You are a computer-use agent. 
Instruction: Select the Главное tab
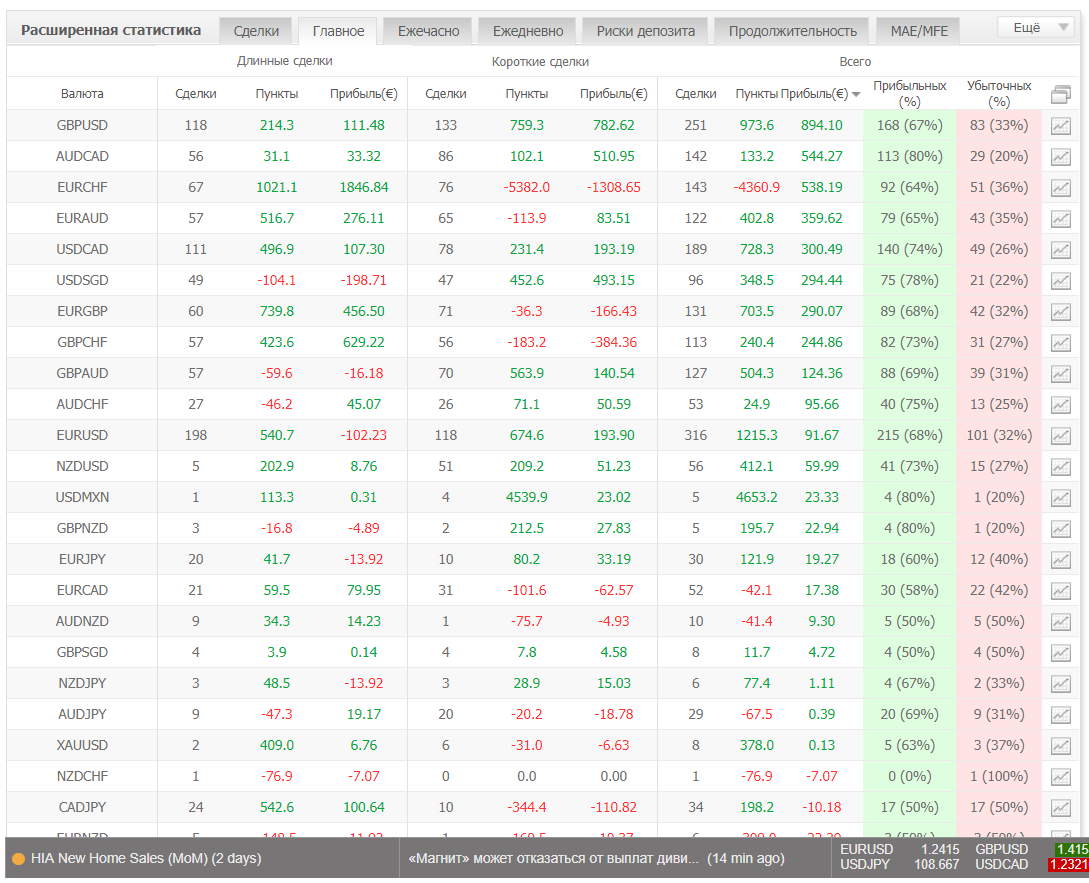338,31
